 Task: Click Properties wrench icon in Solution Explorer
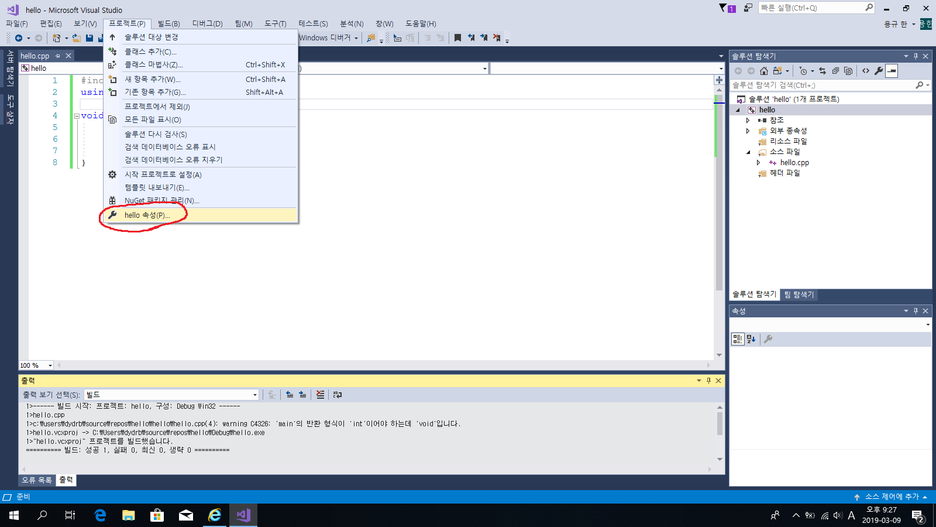click(879, 71)
